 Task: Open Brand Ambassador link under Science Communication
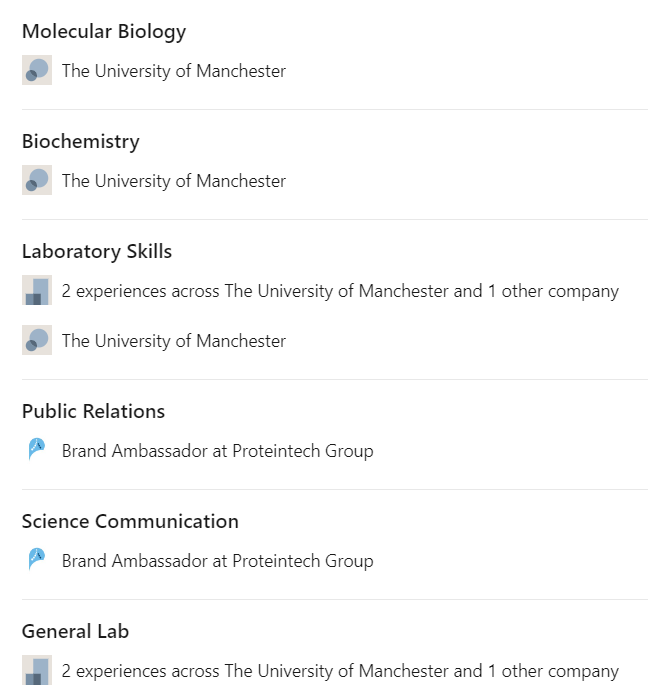tap(217, 561)
